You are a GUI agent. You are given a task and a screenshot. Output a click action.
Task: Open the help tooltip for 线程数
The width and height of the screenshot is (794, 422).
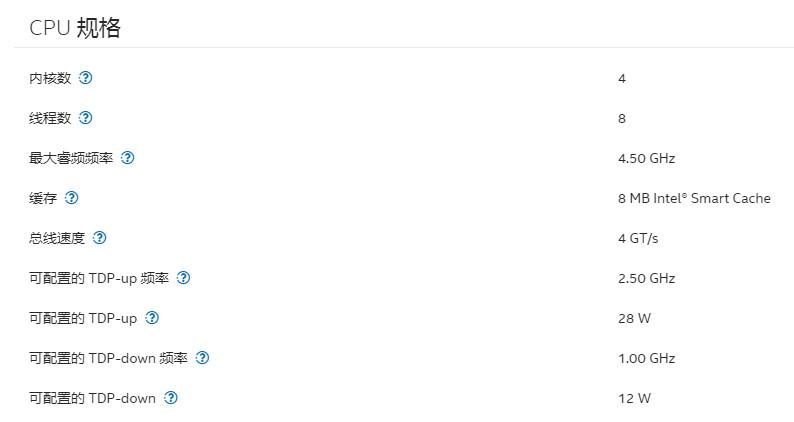(86, 118)
